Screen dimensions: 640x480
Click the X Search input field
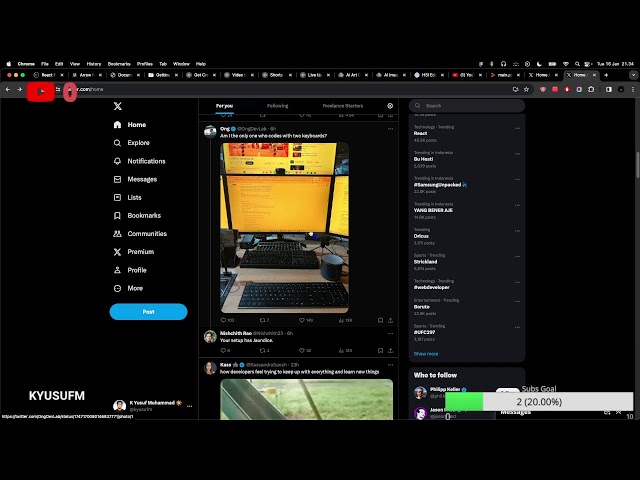pyautogui.click(x=467, y=106)
